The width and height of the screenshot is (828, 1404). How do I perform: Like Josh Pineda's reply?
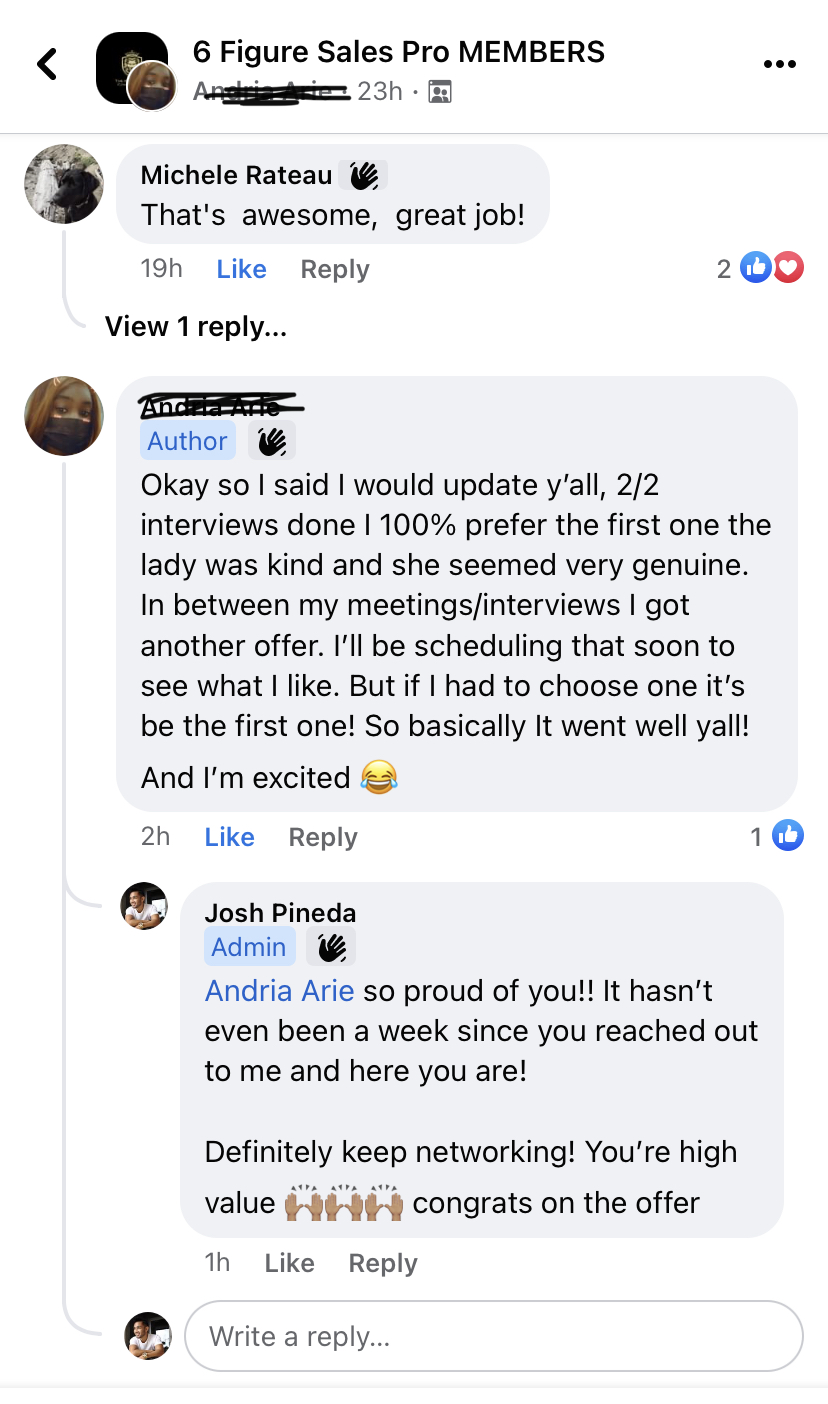tap(289, 1263)
